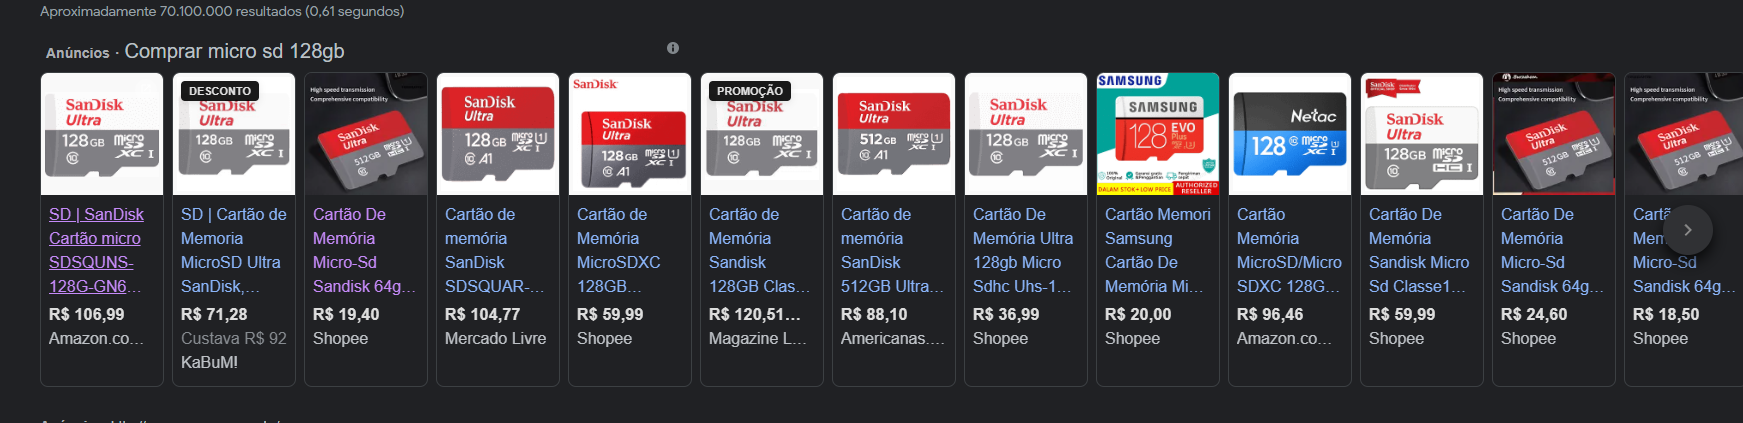The width and height of the screenshot is (1743, 423).
Task: Open the KaBuM SanDisk MicroSD Ultra listing
Action: [x=234, y=250]
